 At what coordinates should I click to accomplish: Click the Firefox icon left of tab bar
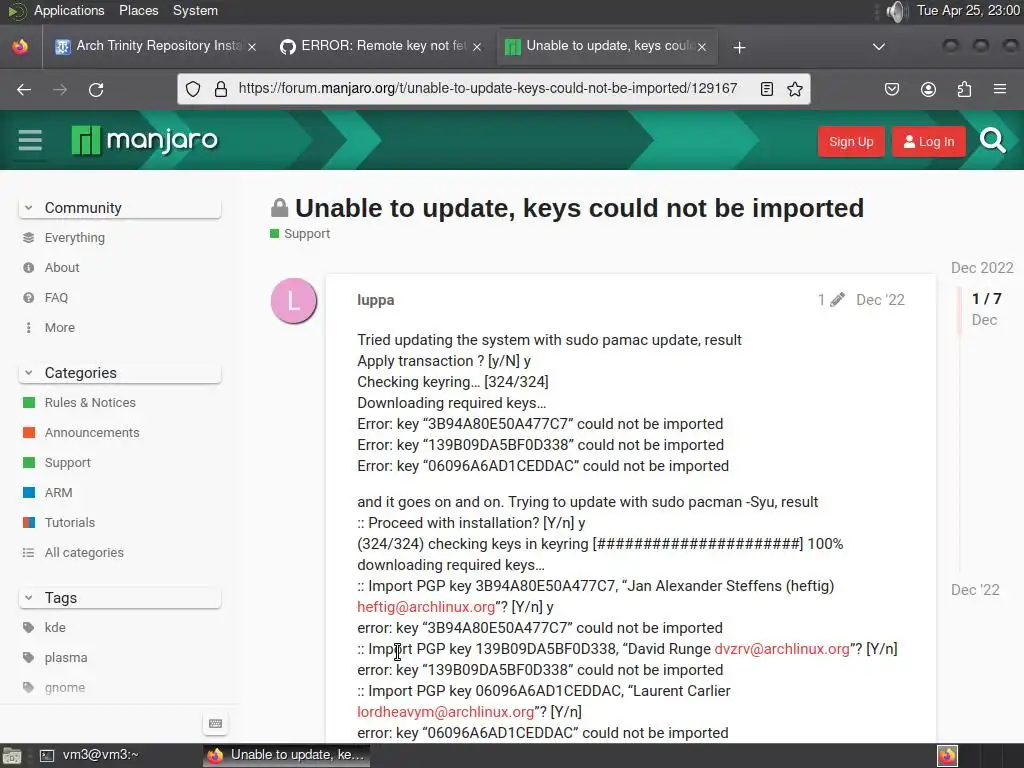tap(20, 47)
